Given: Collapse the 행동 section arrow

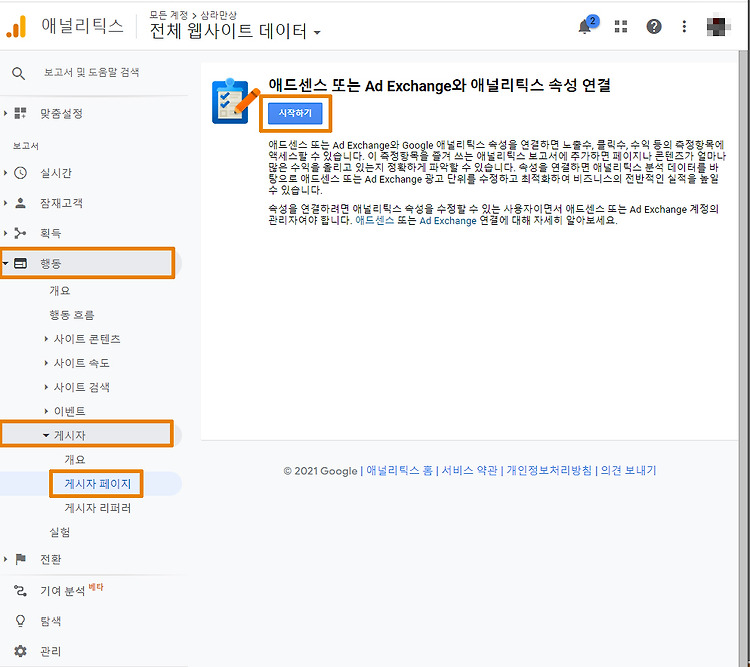Looking at the screenshot, I should (5, 263).
